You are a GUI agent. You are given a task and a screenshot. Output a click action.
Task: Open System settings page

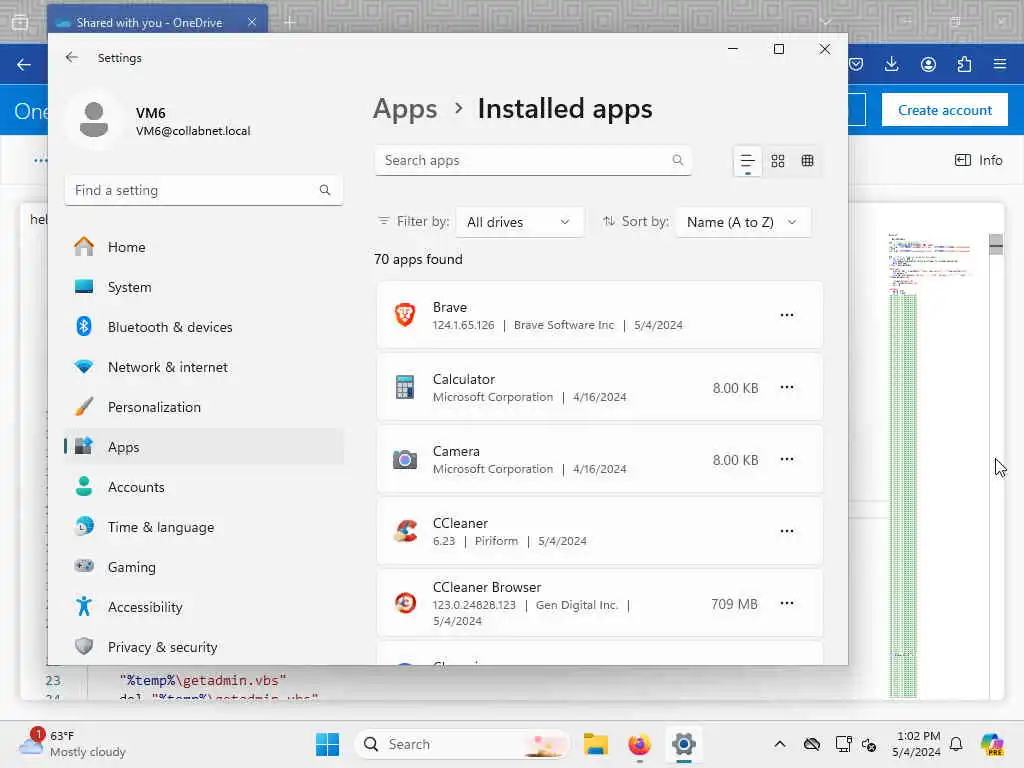click(204, 287)
